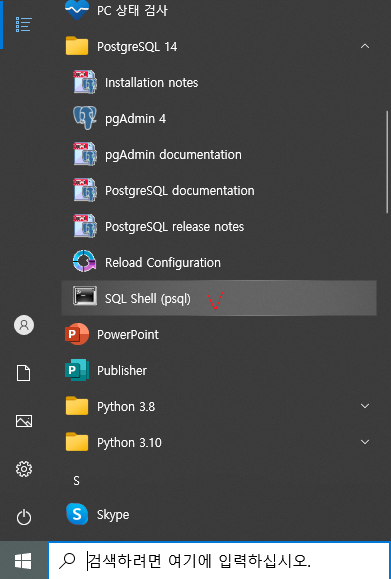Click the 'PostgreSQL 14' folder name
The image size is (391, 579).
pyautogui.click(x=137, y=47)
